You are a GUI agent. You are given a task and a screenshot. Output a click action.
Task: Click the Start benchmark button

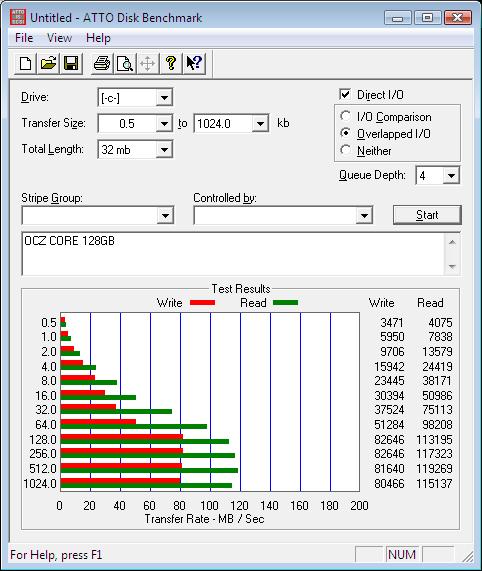(427, 215)
